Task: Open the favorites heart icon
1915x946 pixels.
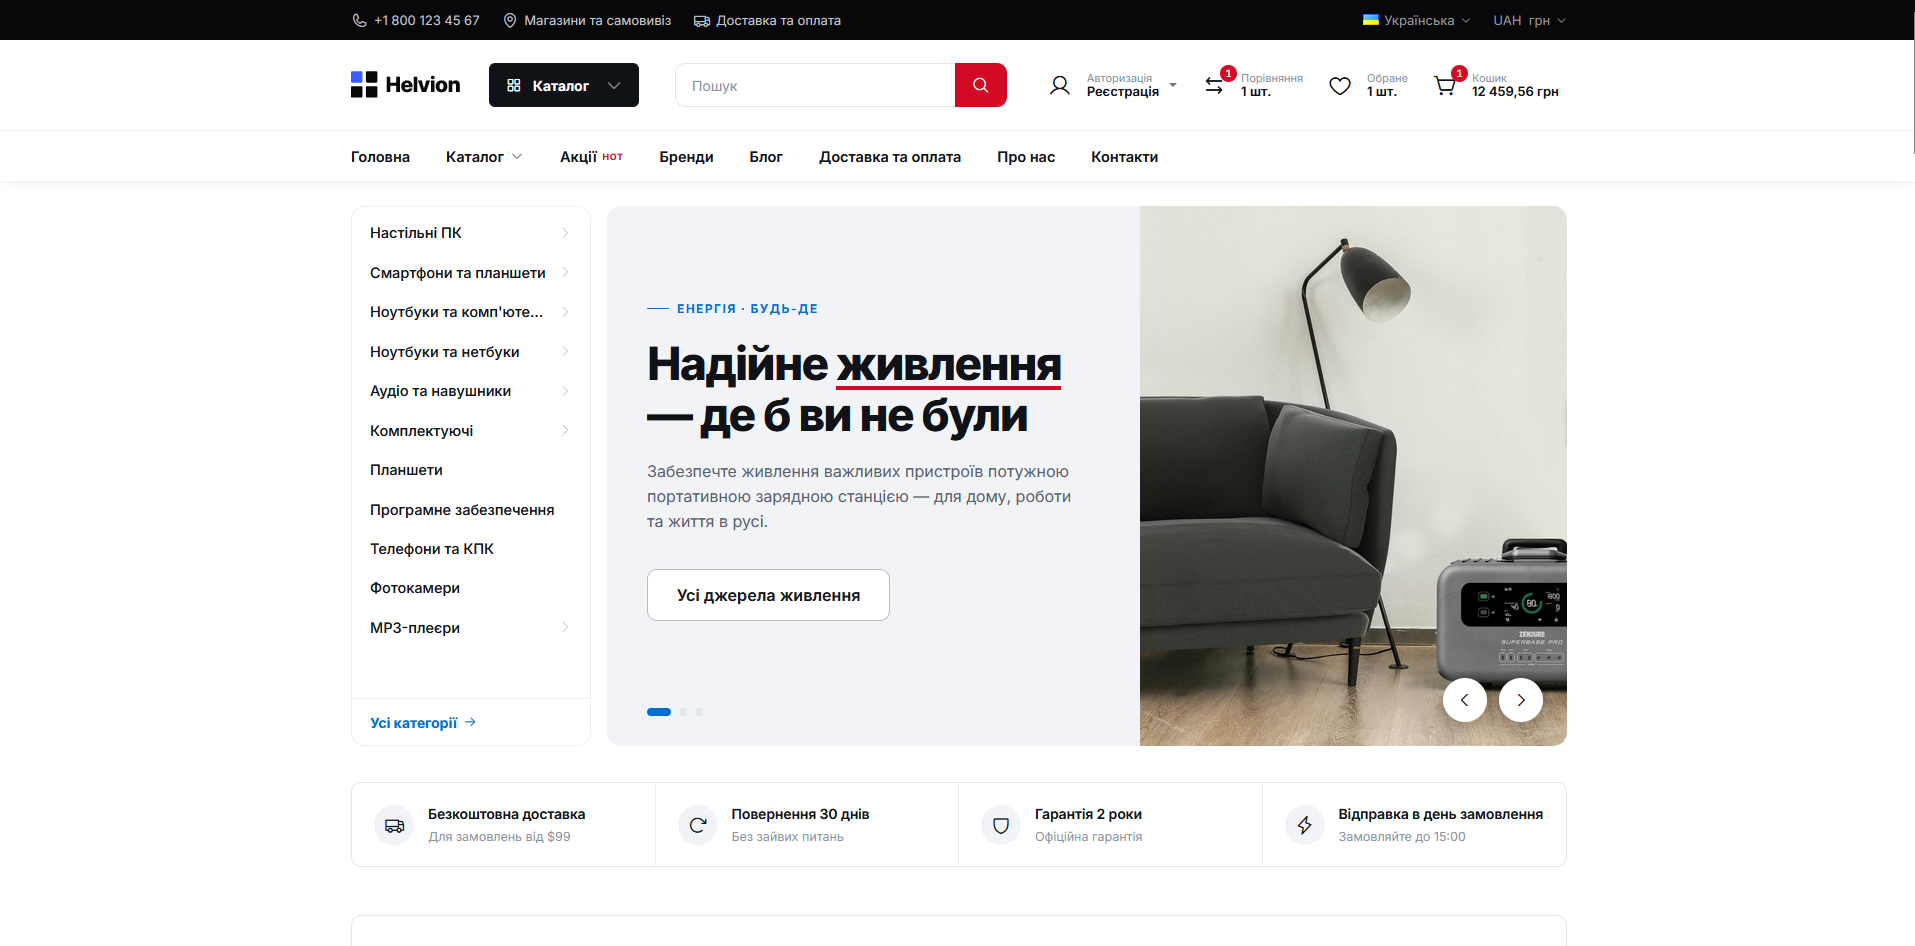Action: [1340, 86]
